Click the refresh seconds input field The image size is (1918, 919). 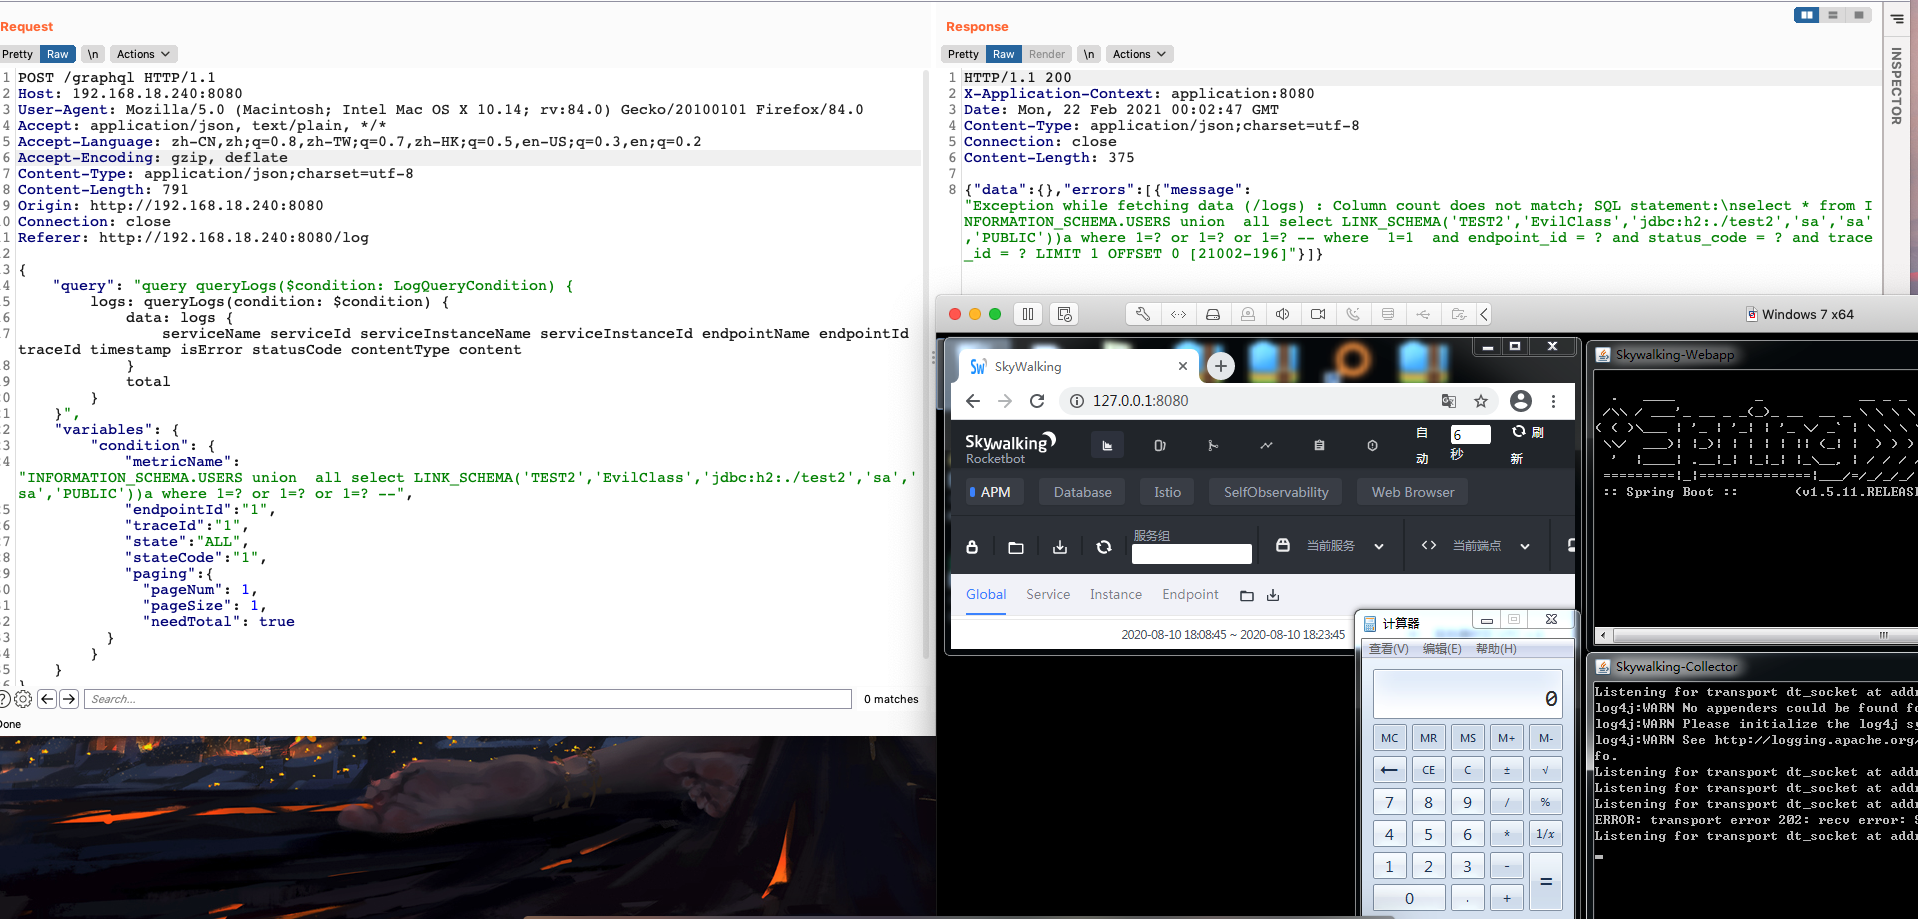1470,434
